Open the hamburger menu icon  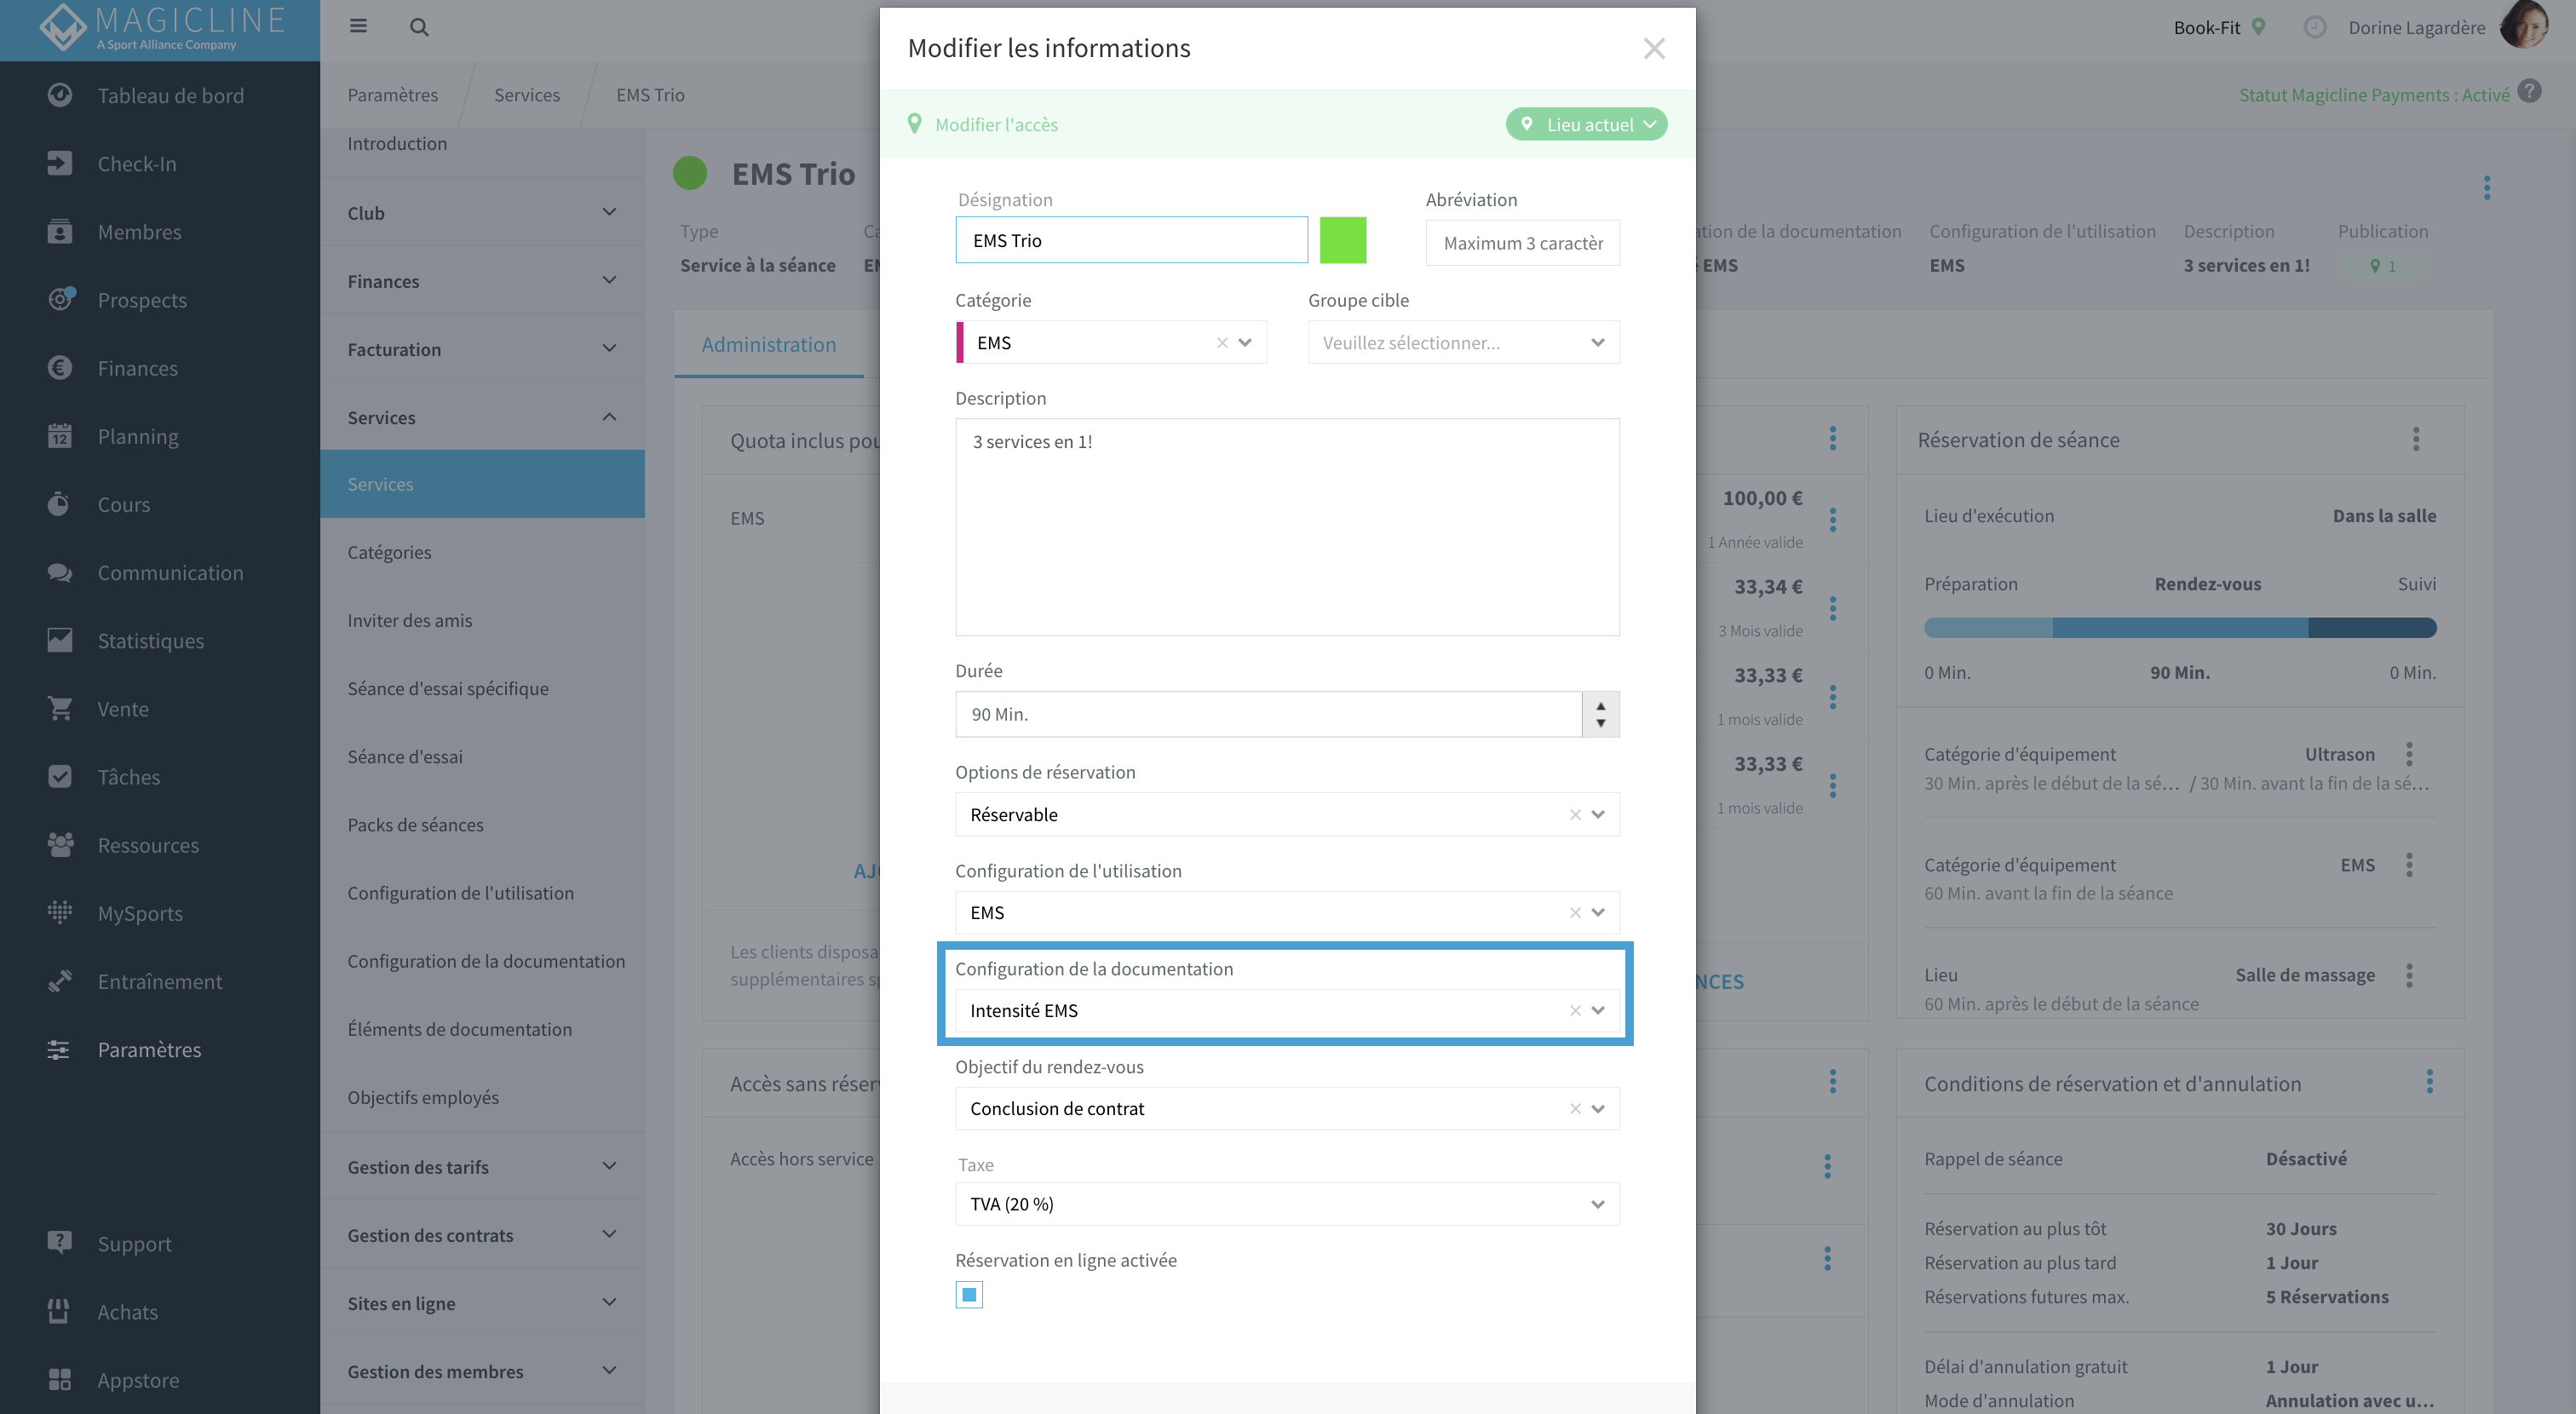tap(358, 27)
